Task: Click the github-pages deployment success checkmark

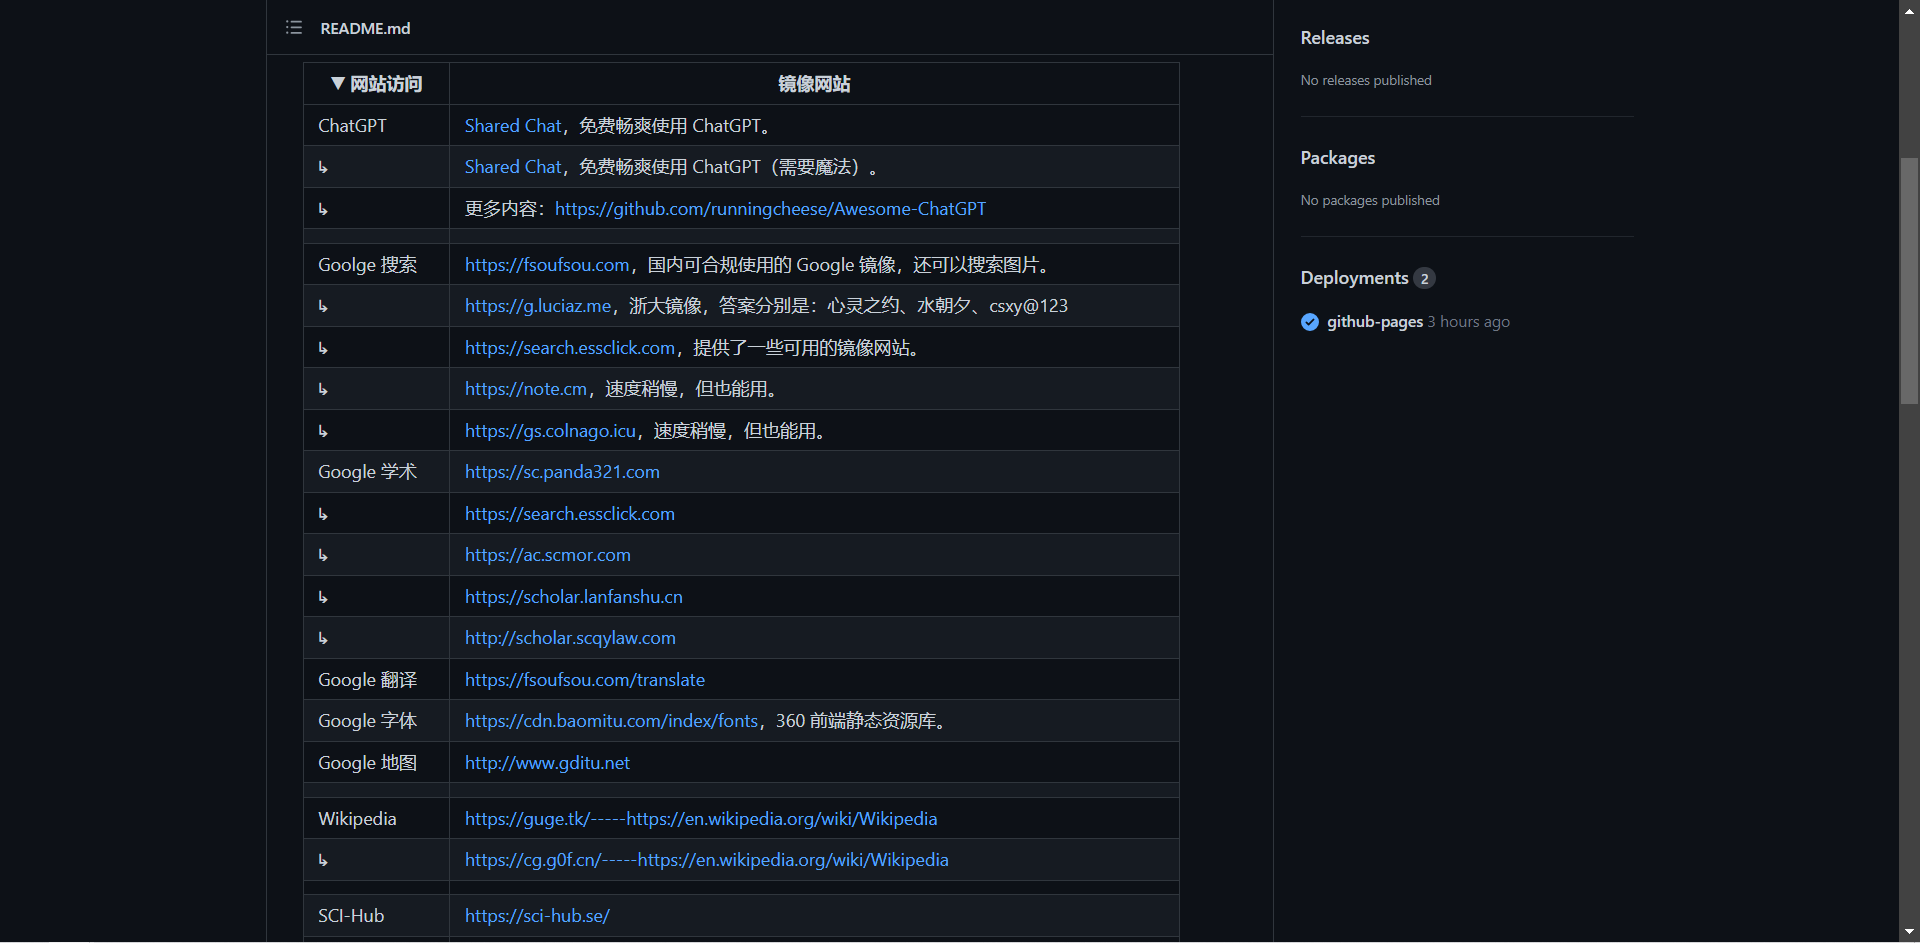Action: click(1310, 322)
